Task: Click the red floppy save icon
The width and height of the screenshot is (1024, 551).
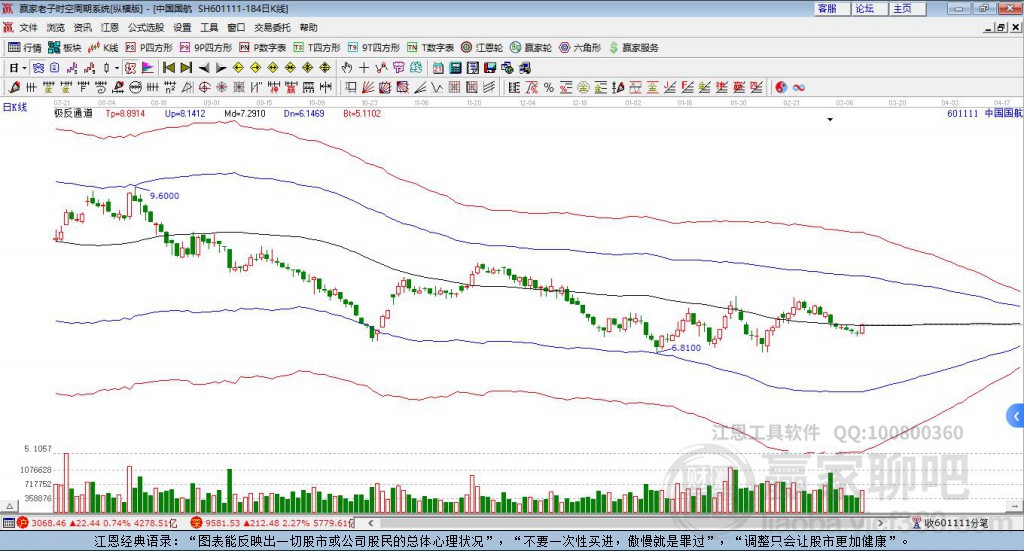Action: [x=490, y=68]
